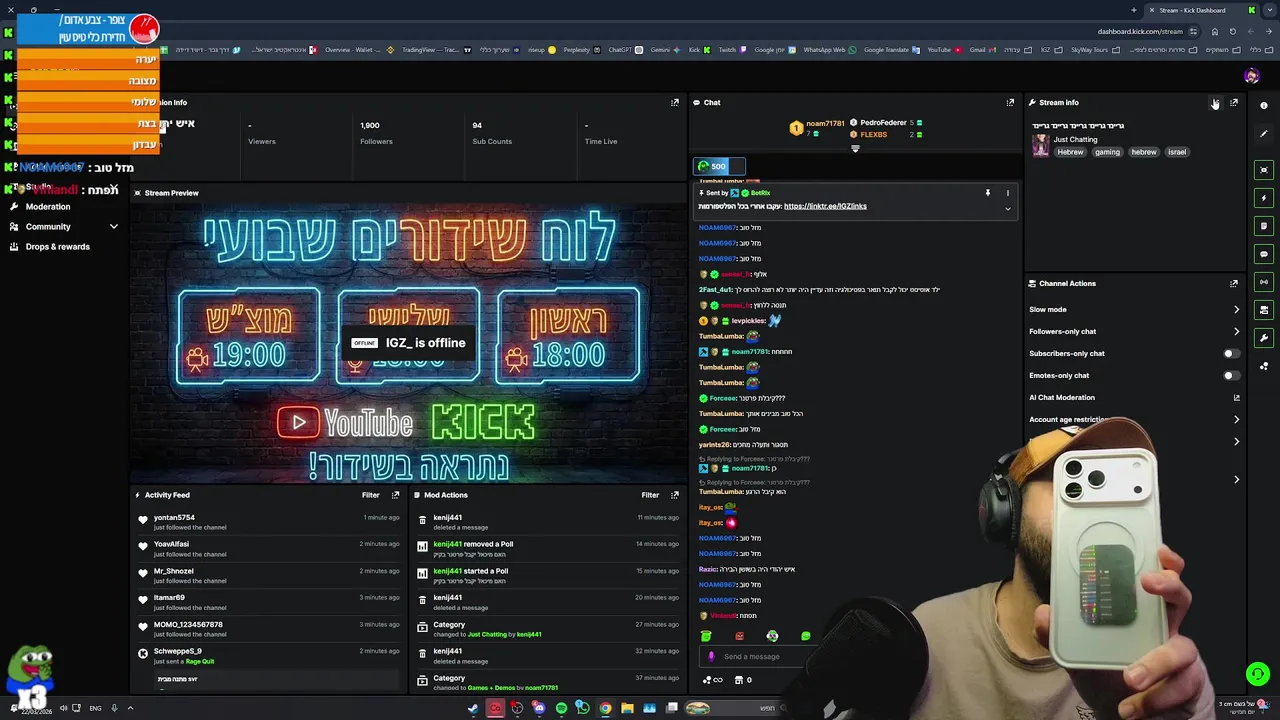Click the Hebrew stream tag

click(x=1070, y=152)
